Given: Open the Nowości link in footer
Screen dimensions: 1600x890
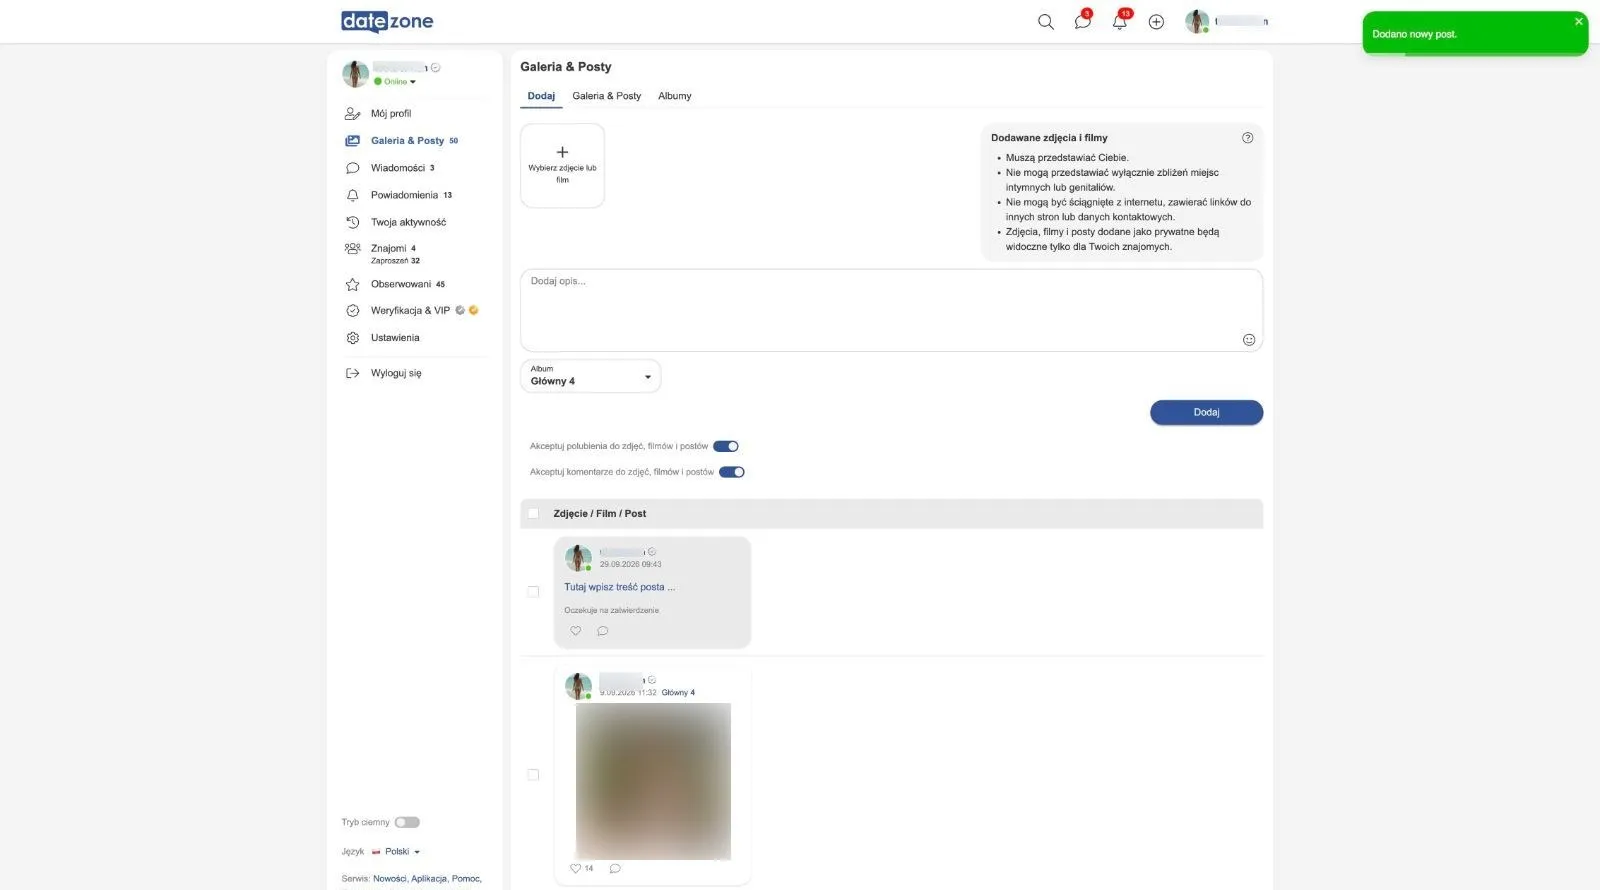Looking at the screenshot, I should point(390,879).
